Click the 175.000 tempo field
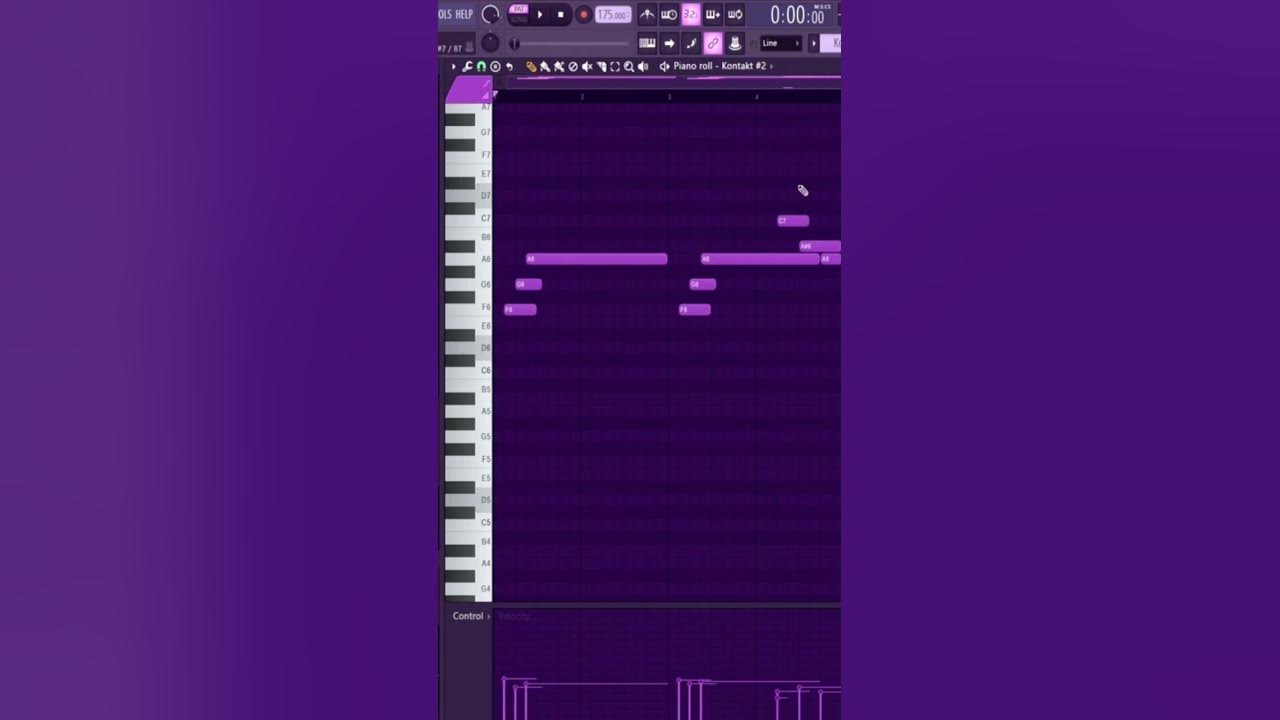The height and width of the screenshot is (720, 1280). pos(613,14)
